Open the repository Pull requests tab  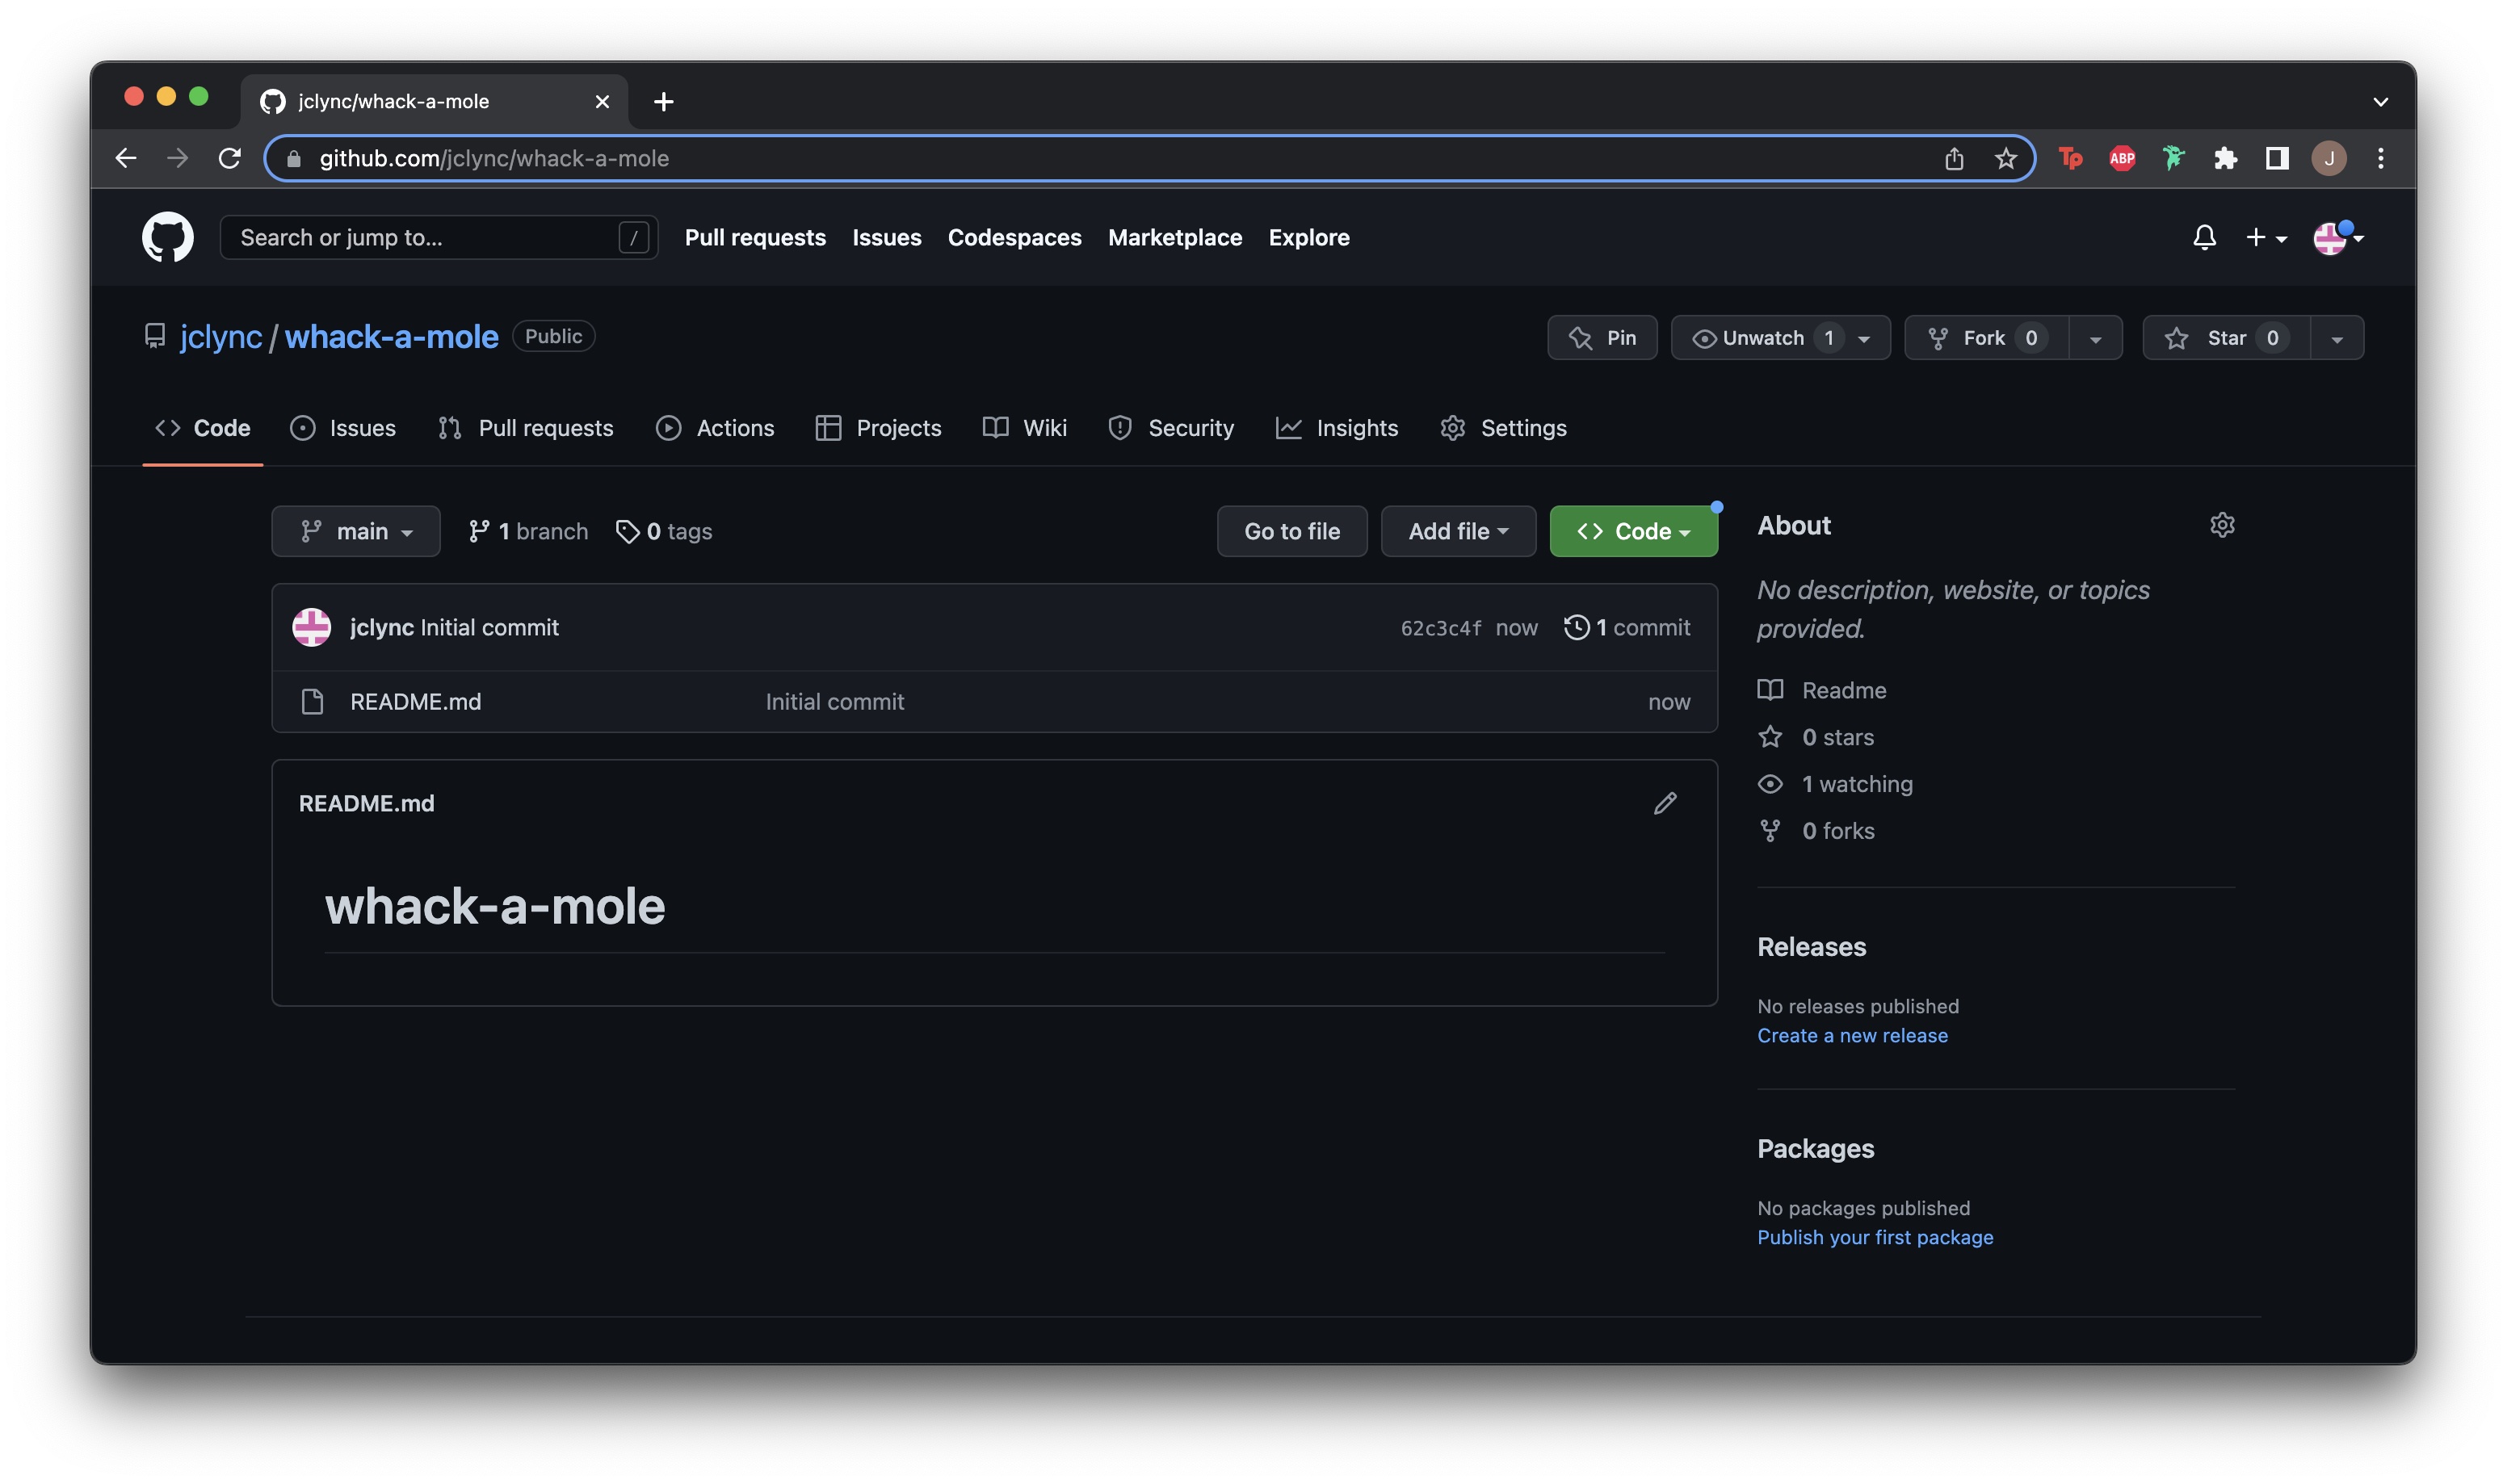[x=525, y=428]
